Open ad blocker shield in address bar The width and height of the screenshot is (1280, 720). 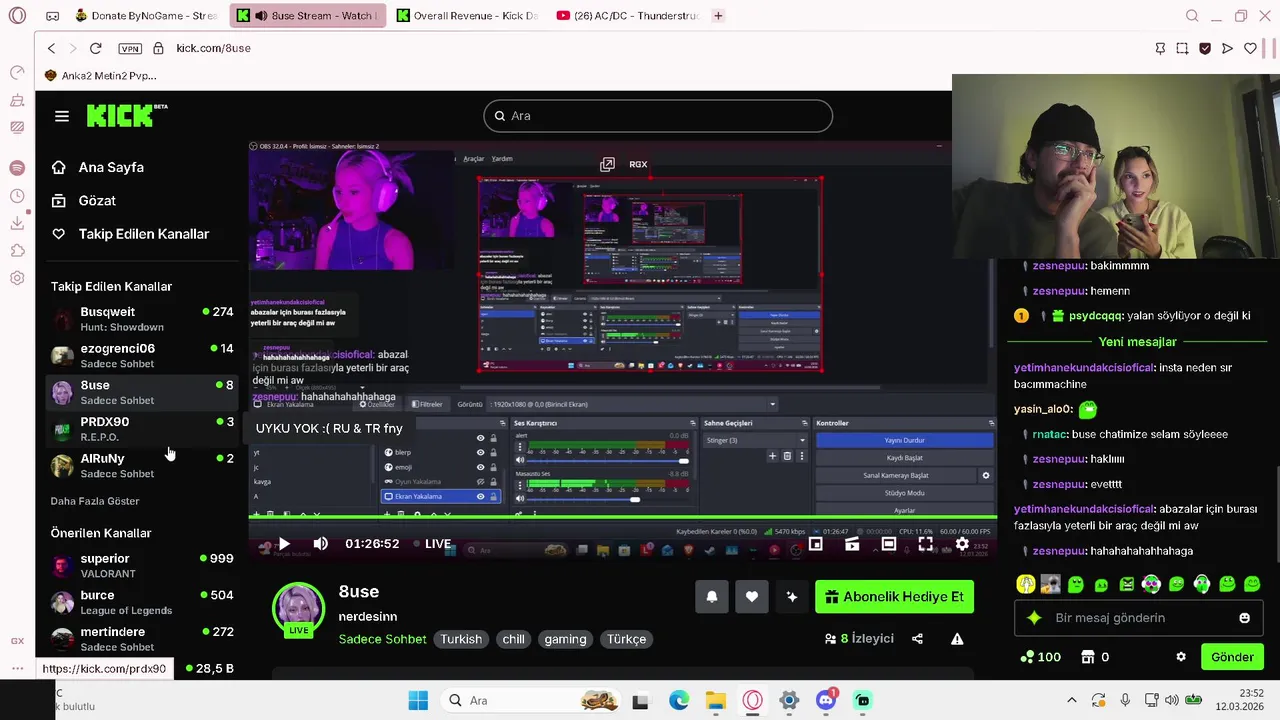point(1205,48)
